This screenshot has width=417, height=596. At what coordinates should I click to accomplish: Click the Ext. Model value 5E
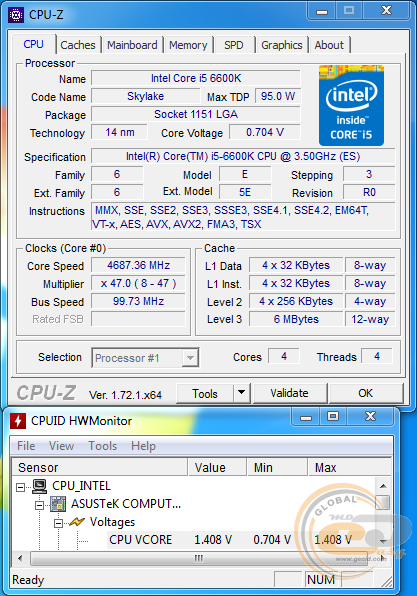(245, 192)
